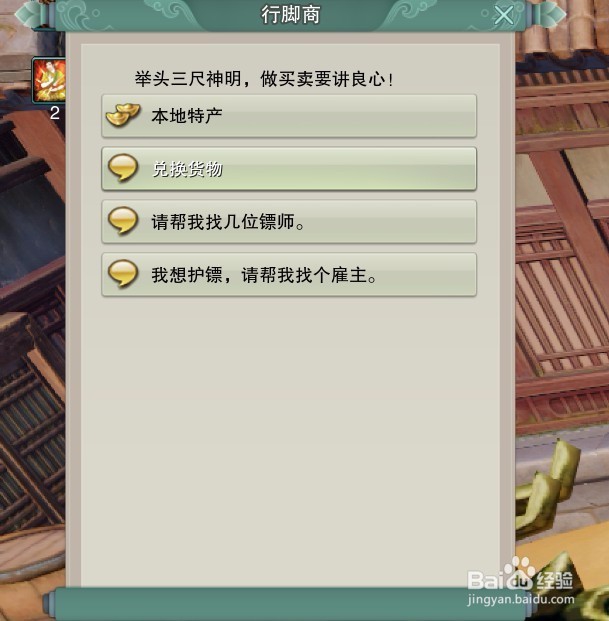Choose the 本地特产 option text

[x=187, y=116]
